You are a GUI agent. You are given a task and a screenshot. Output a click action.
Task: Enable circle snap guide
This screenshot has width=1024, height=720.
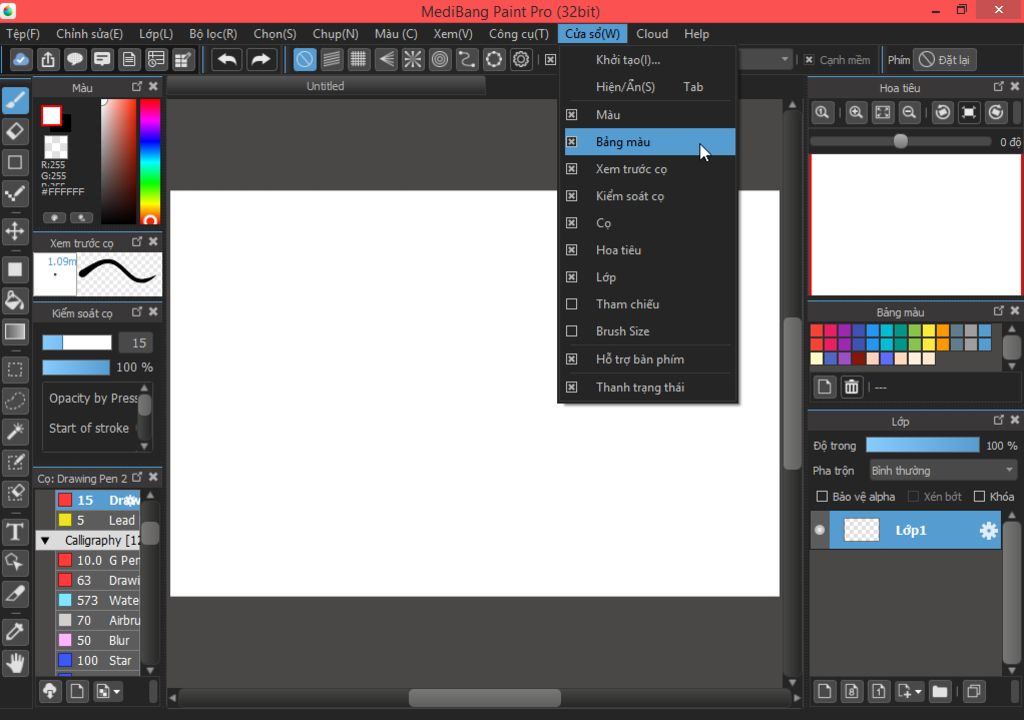tap(440, 59)
